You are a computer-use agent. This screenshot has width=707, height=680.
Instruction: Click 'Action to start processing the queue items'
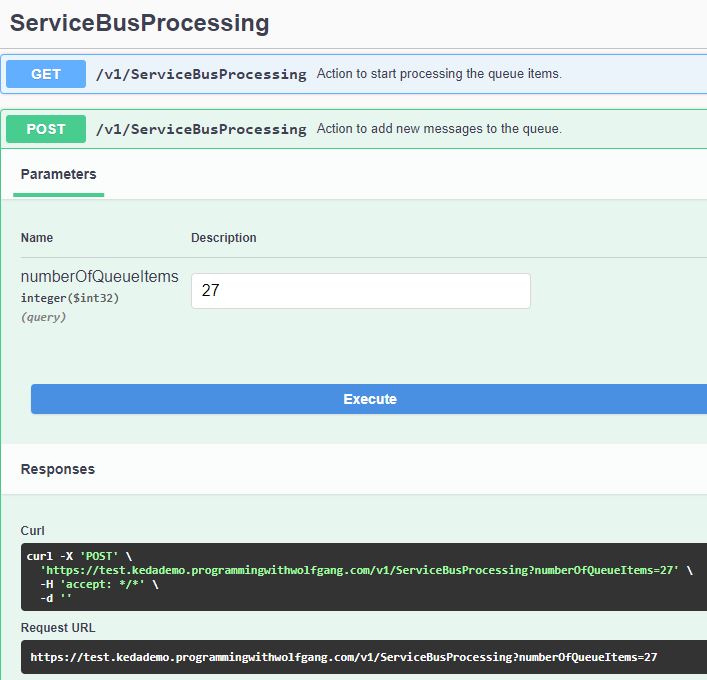[439, 74]
